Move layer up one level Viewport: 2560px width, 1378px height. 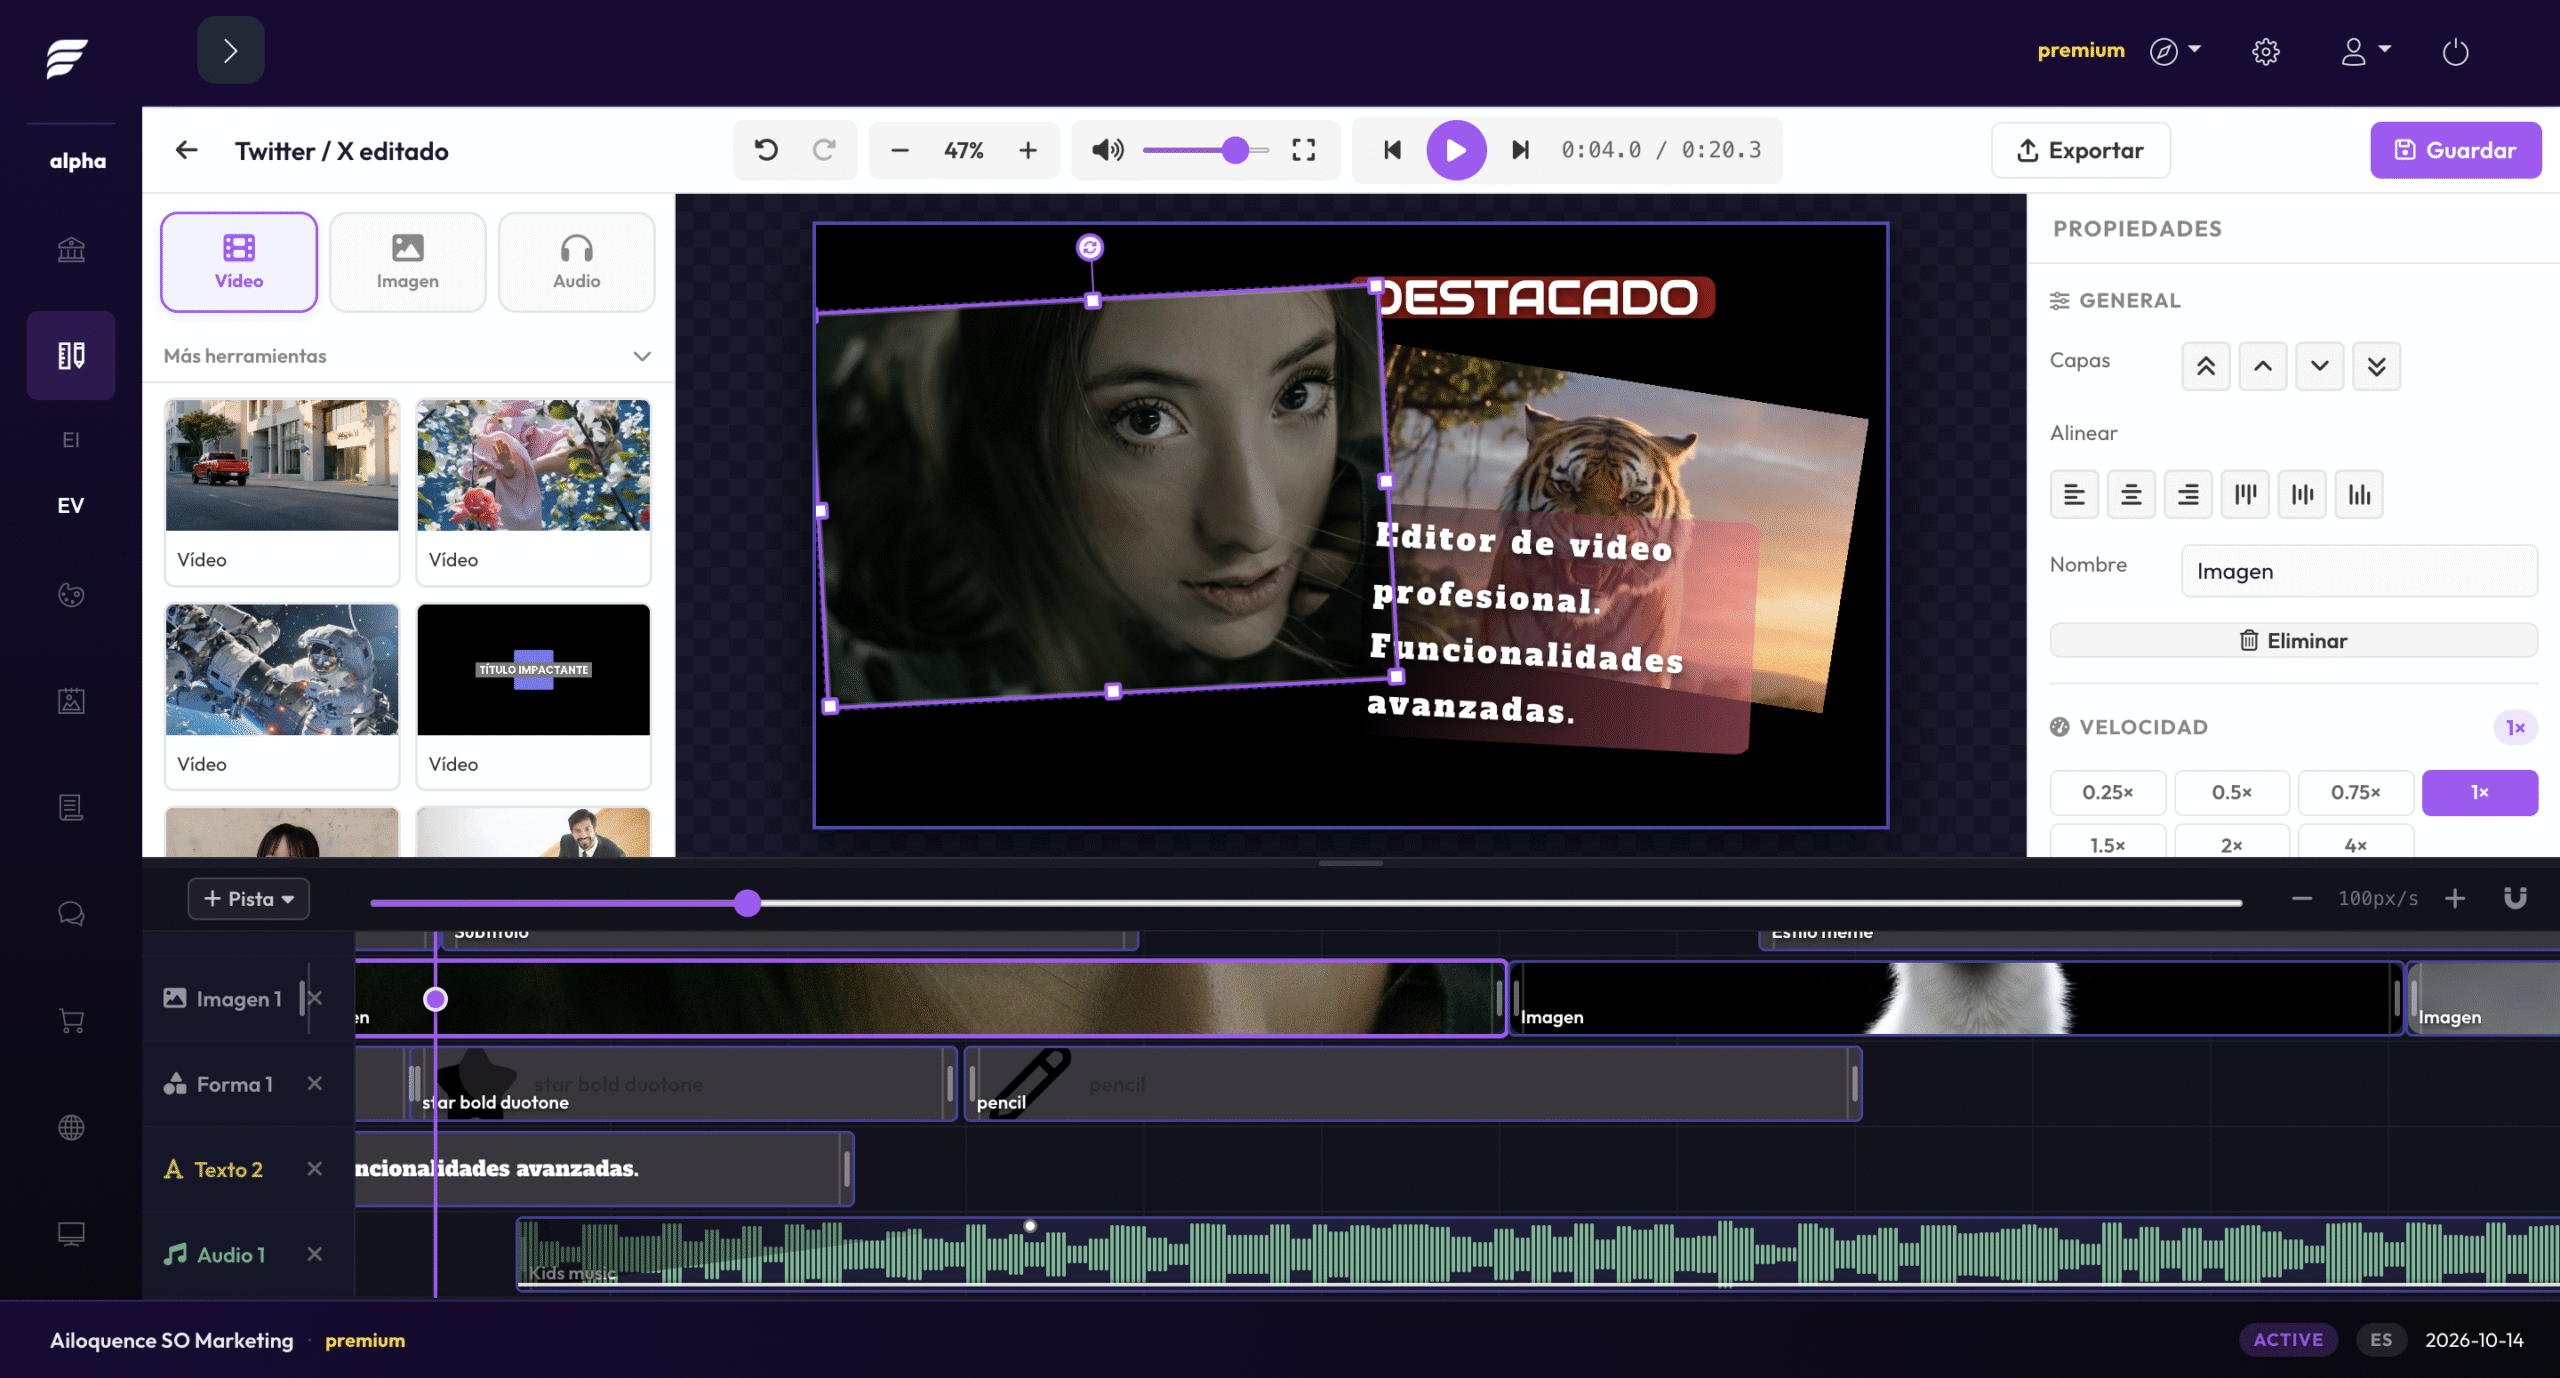coord(2263,366)
